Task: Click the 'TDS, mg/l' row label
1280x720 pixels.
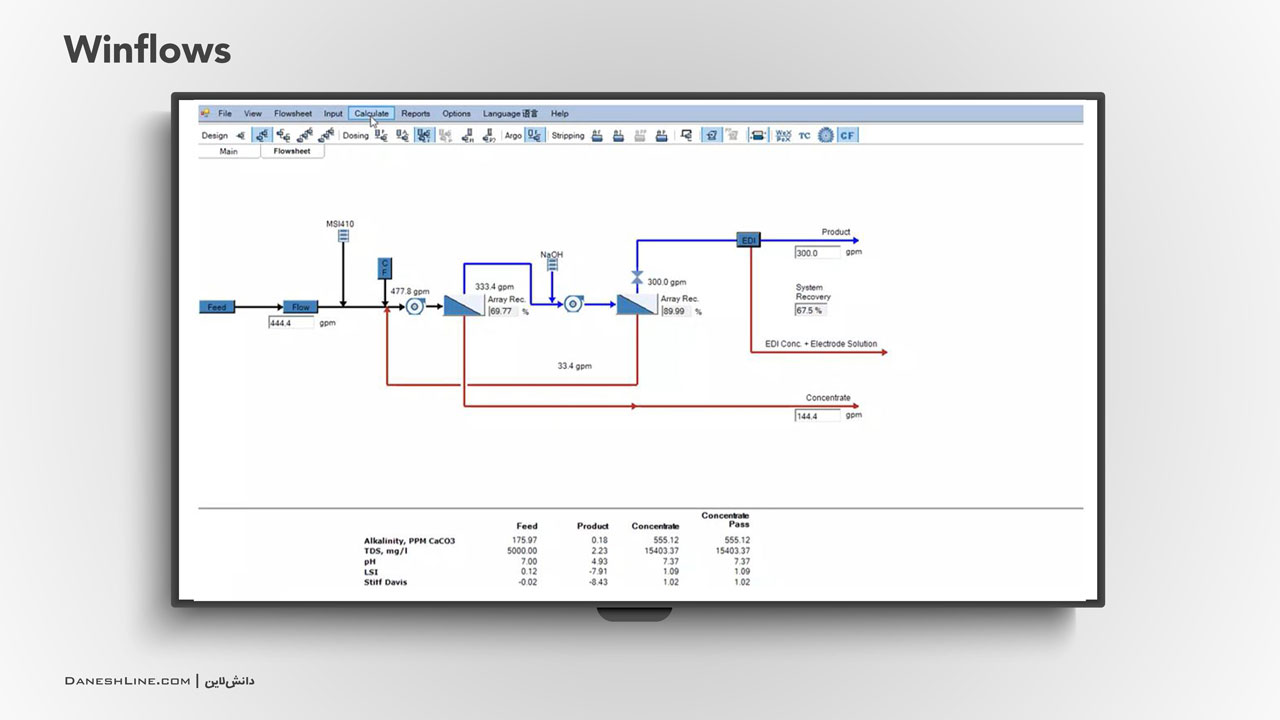Action: tap(386, 551)
